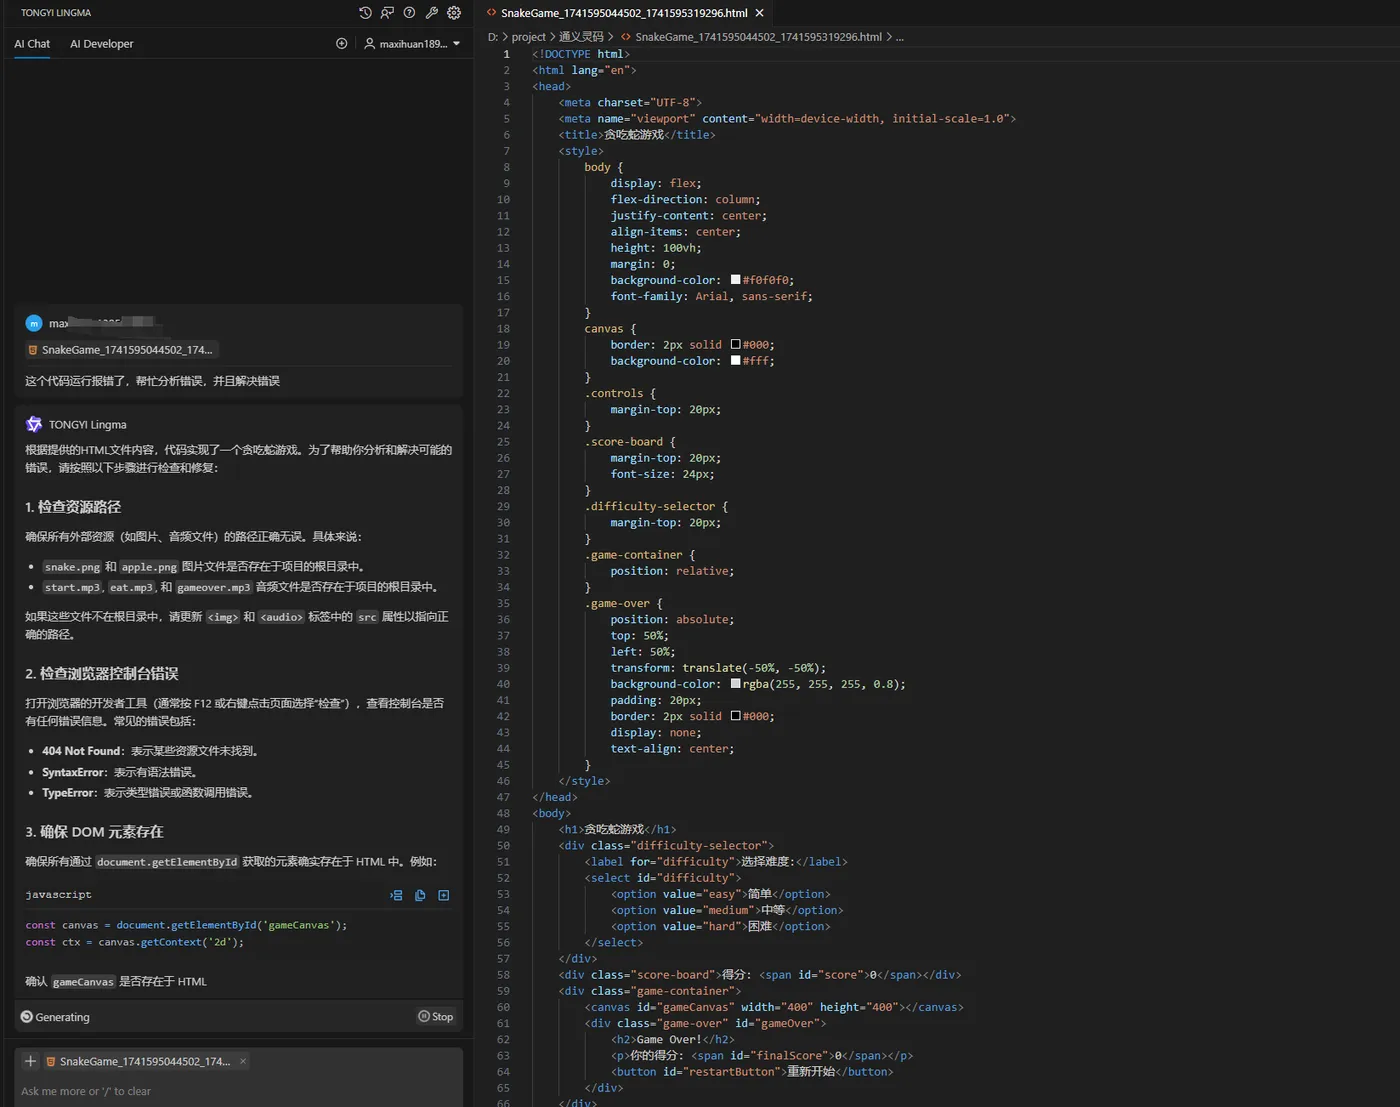Image resolution: width=1400 pixels, height=1107 pixels.
Task: Click the '2. 检查浏览器控制台错误' heading
Action: 102,674
